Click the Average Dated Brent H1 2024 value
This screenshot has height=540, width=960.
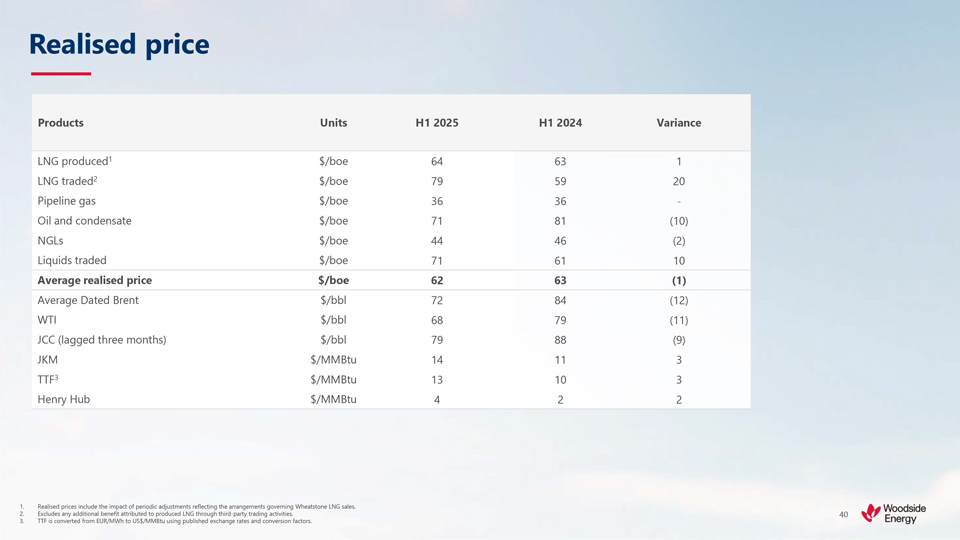point(560,301)
